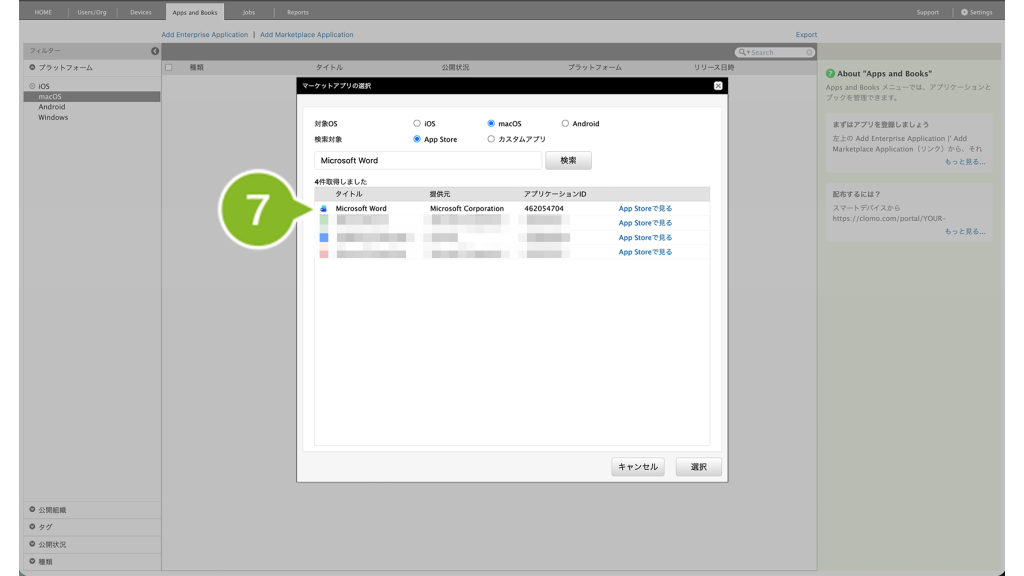Select Windows in the platform filter
The image size is (1024, 576).
53,118
